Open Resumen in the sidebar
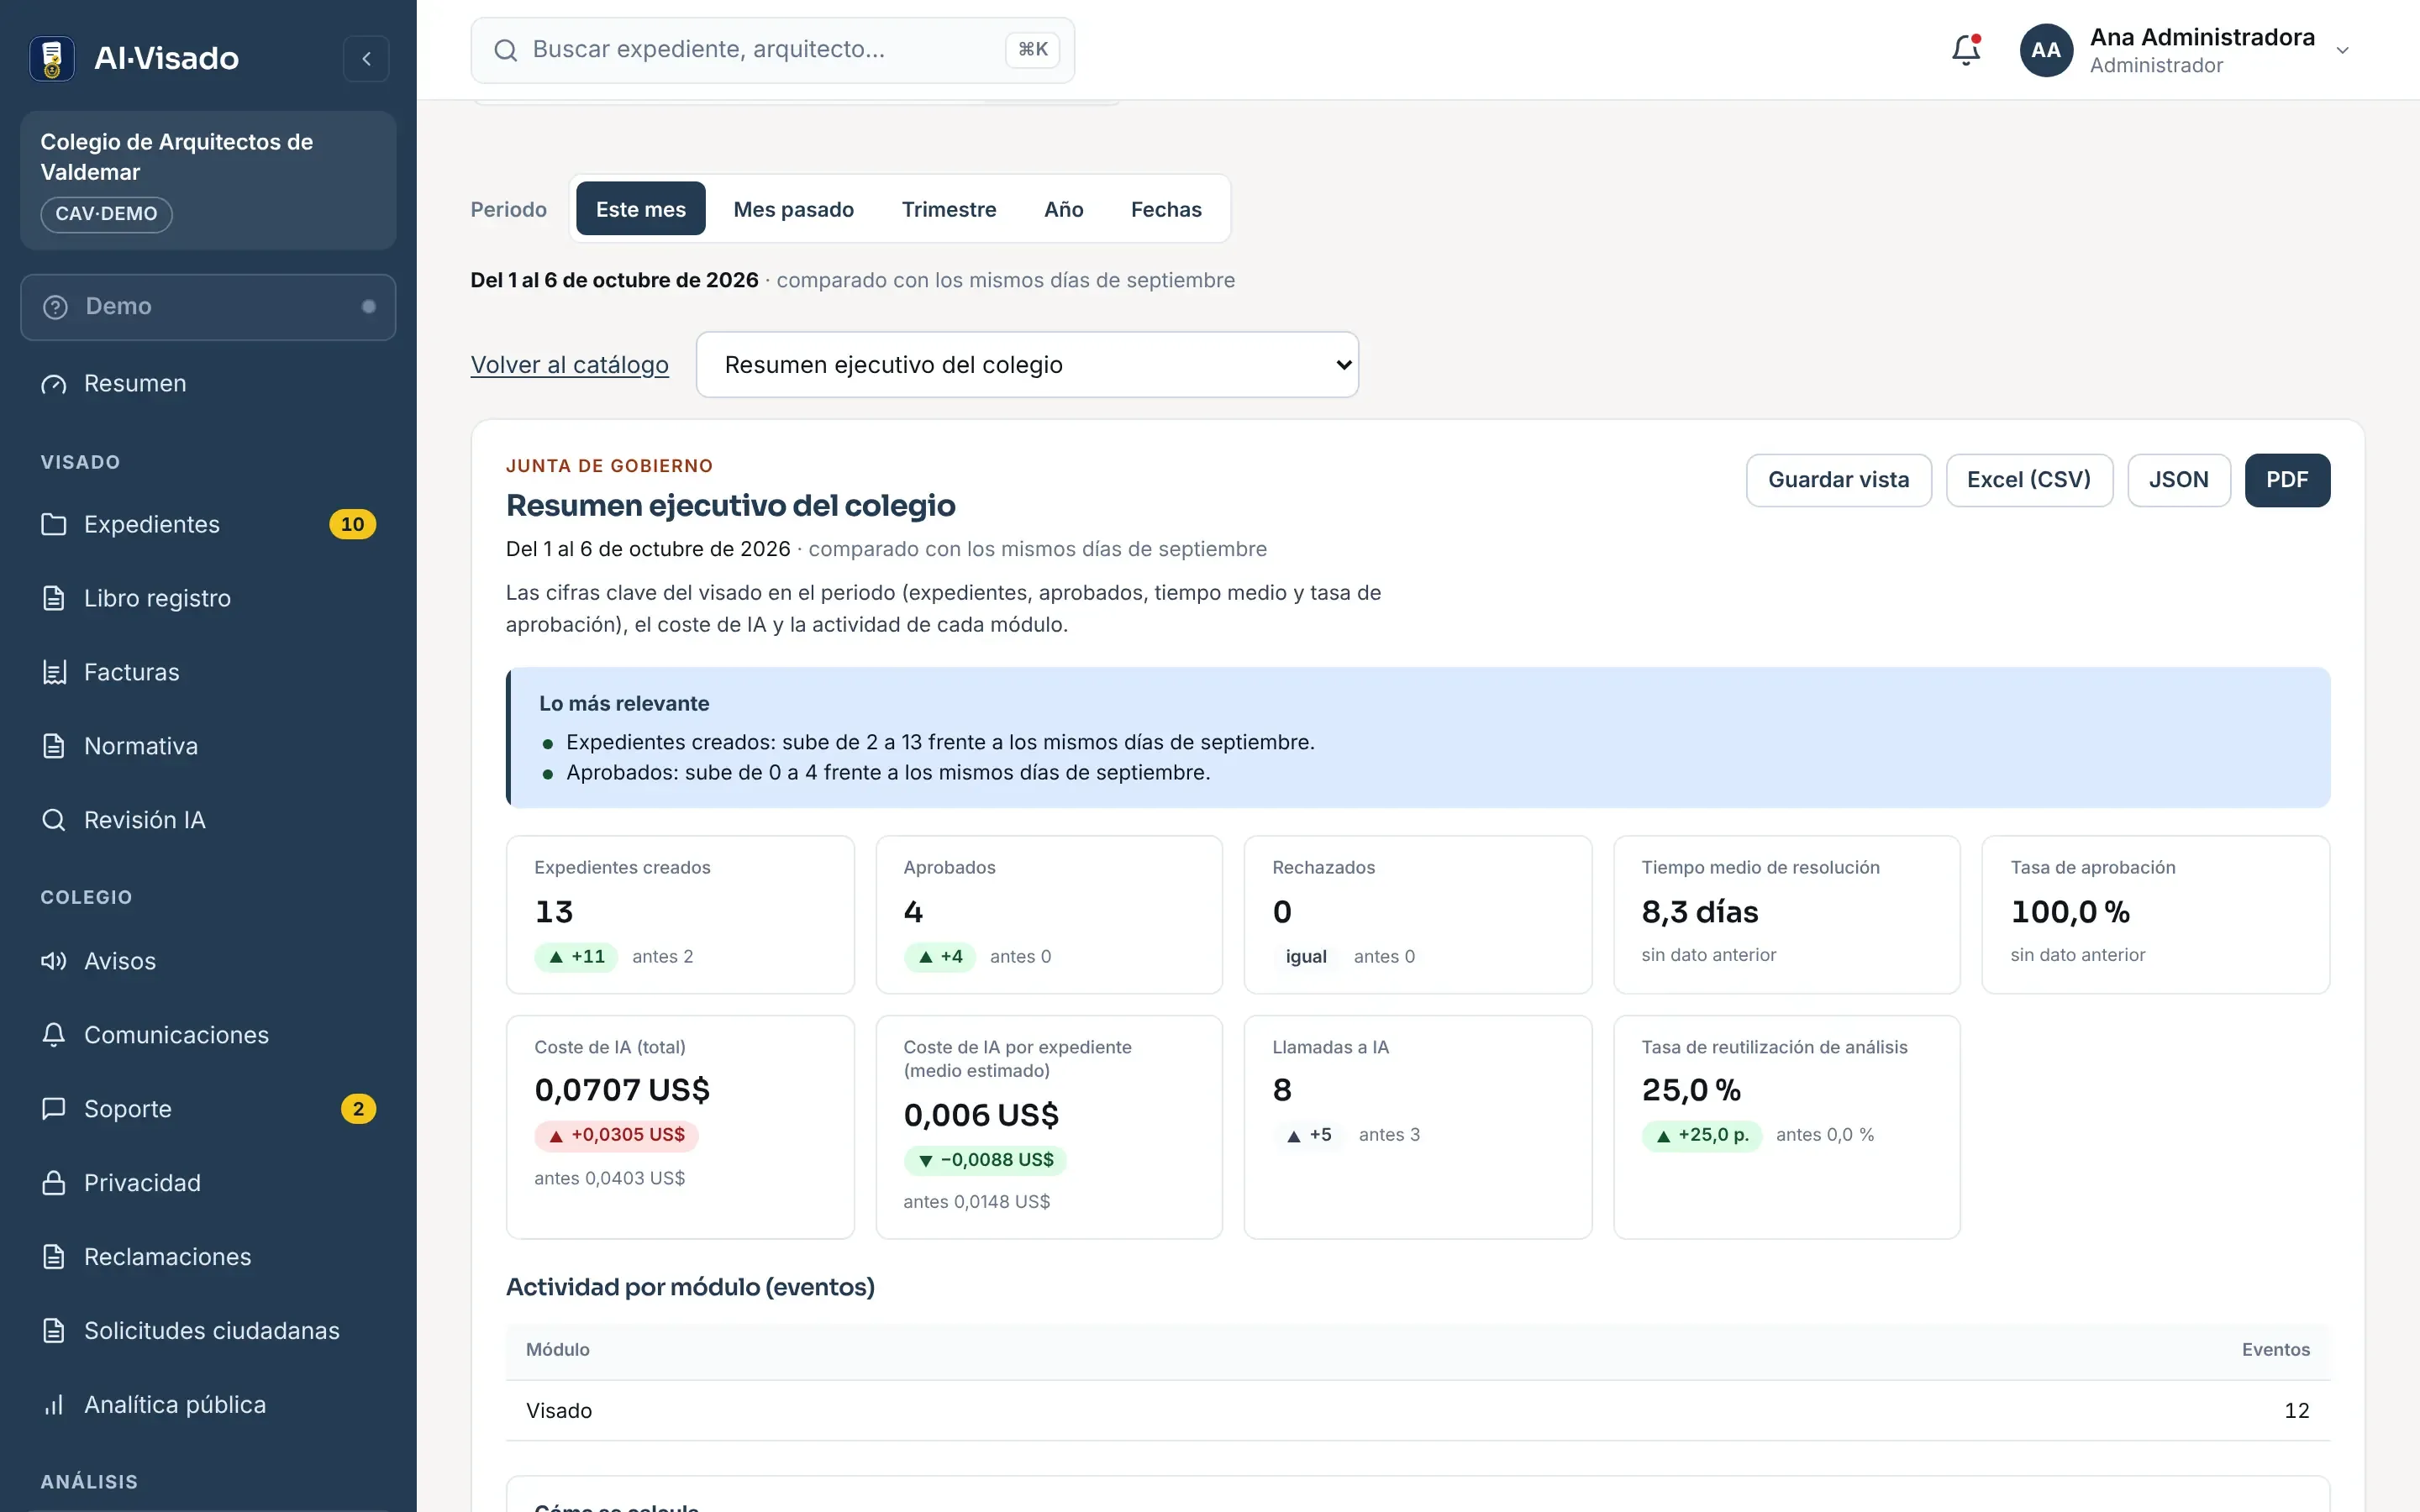Image resolution: width=2420 pixels, height=1512 pixels. point(208,384)
